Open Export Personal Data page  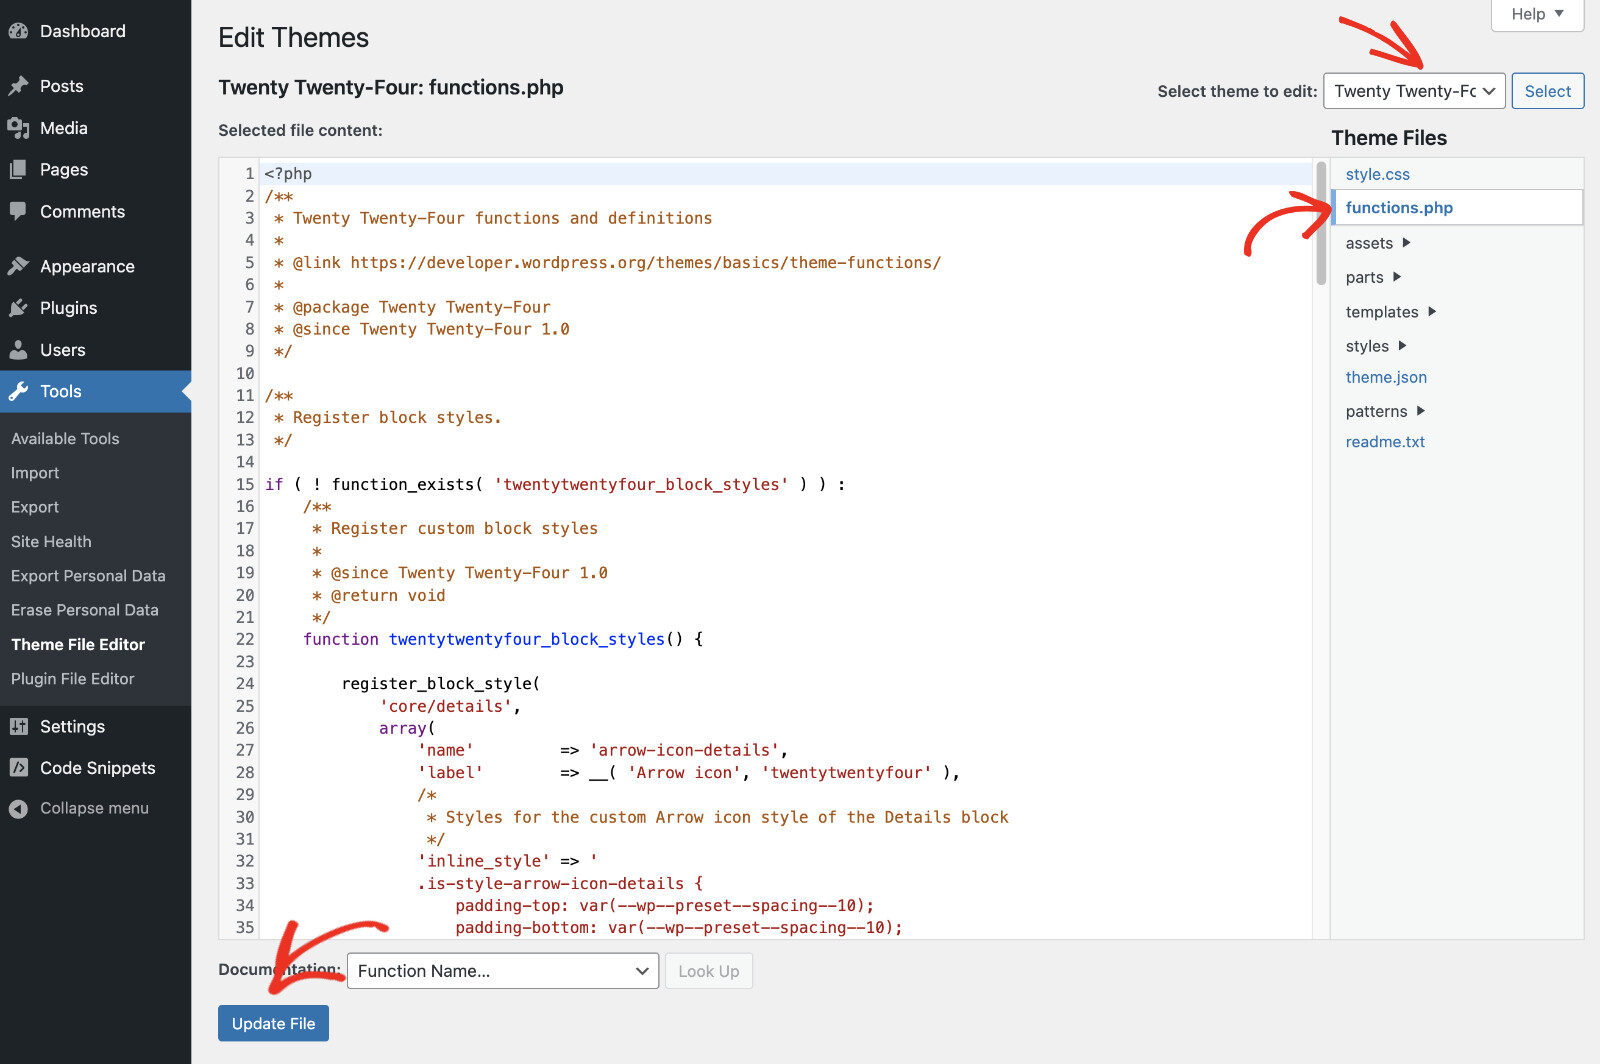[x=88, y=576]
